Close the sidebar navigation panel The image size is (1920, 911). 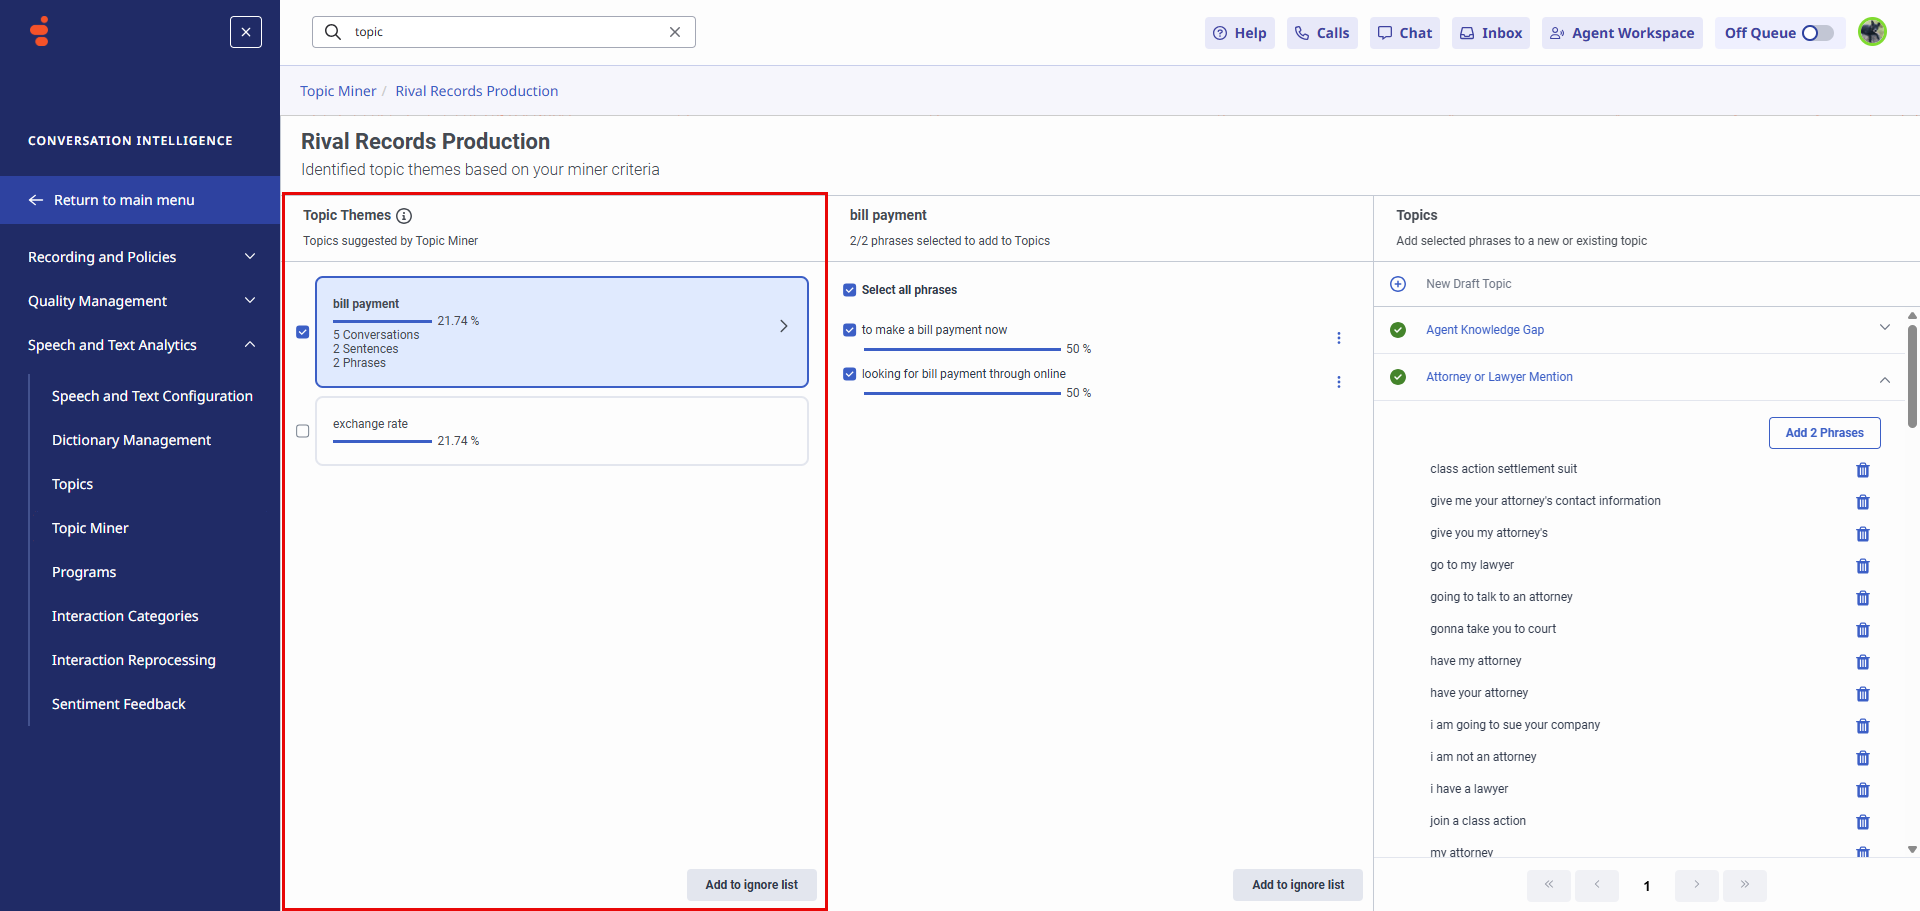click(x=246, y=32)
